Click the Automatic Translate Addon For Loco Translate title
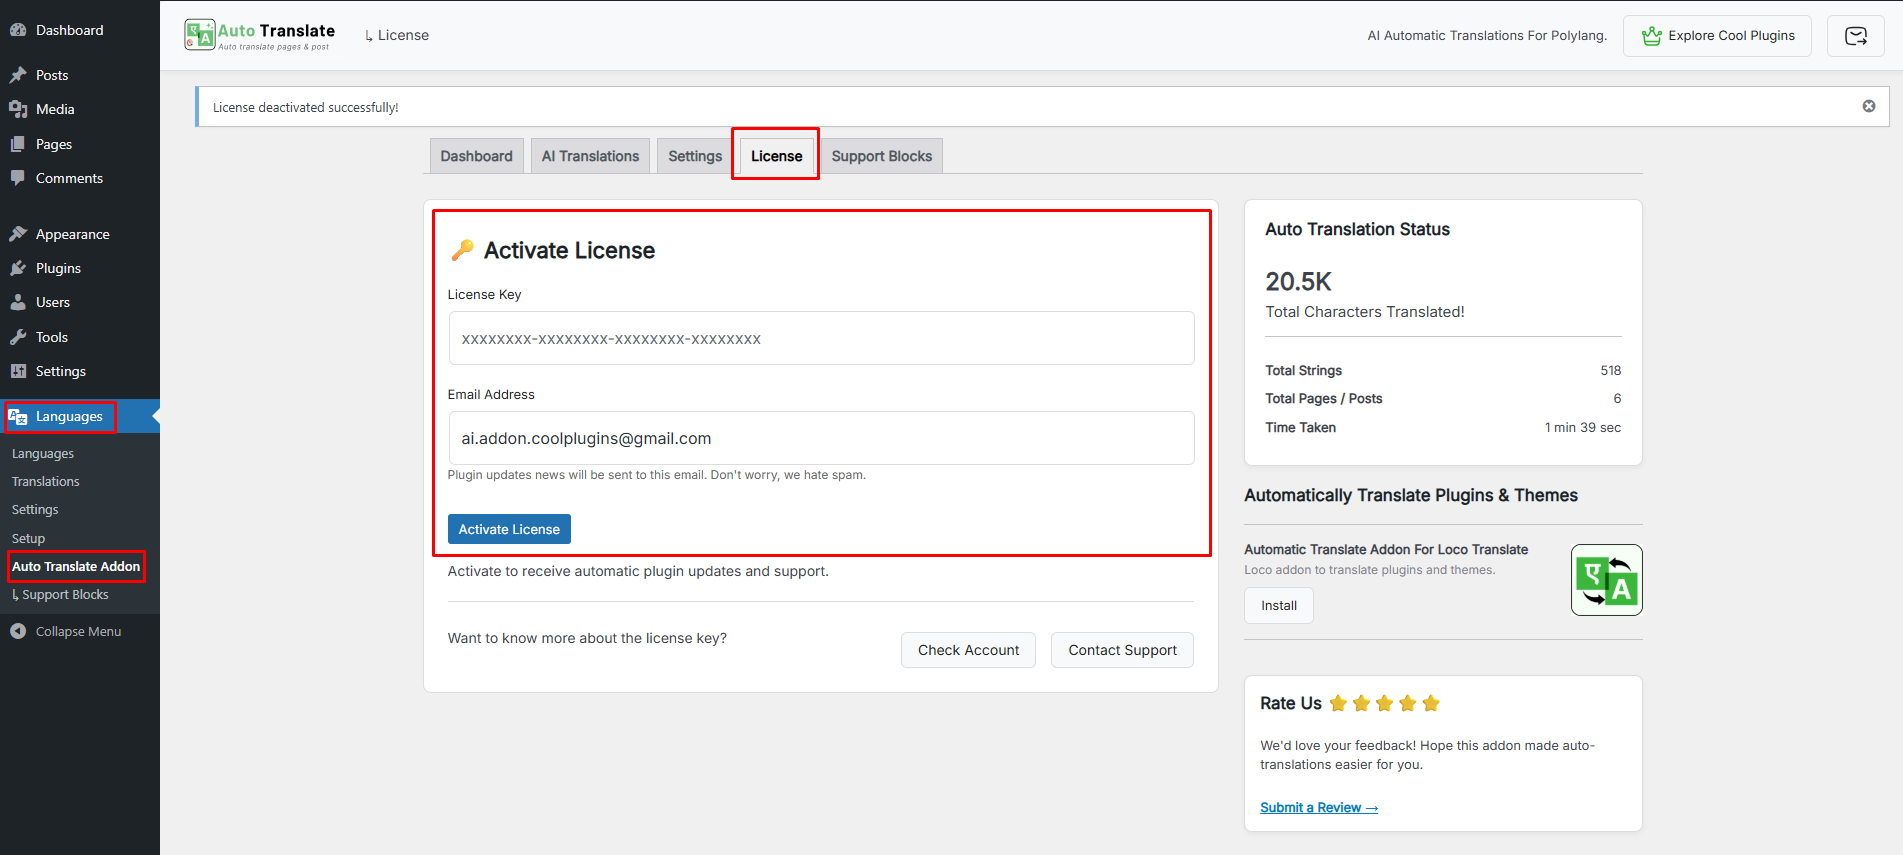The width and height of the screenshot is (1903, 855). click(1386, 550)
